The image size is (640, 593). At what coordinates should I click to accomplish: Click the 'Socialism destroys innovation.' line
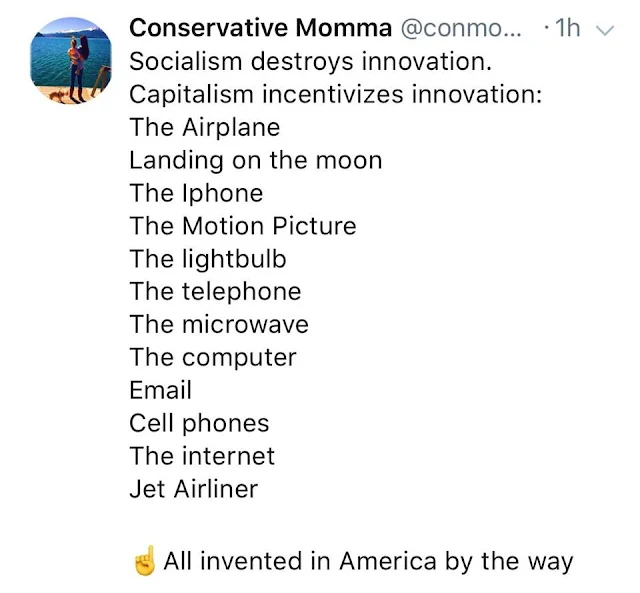pyautogui.click(x=311, y=61)
